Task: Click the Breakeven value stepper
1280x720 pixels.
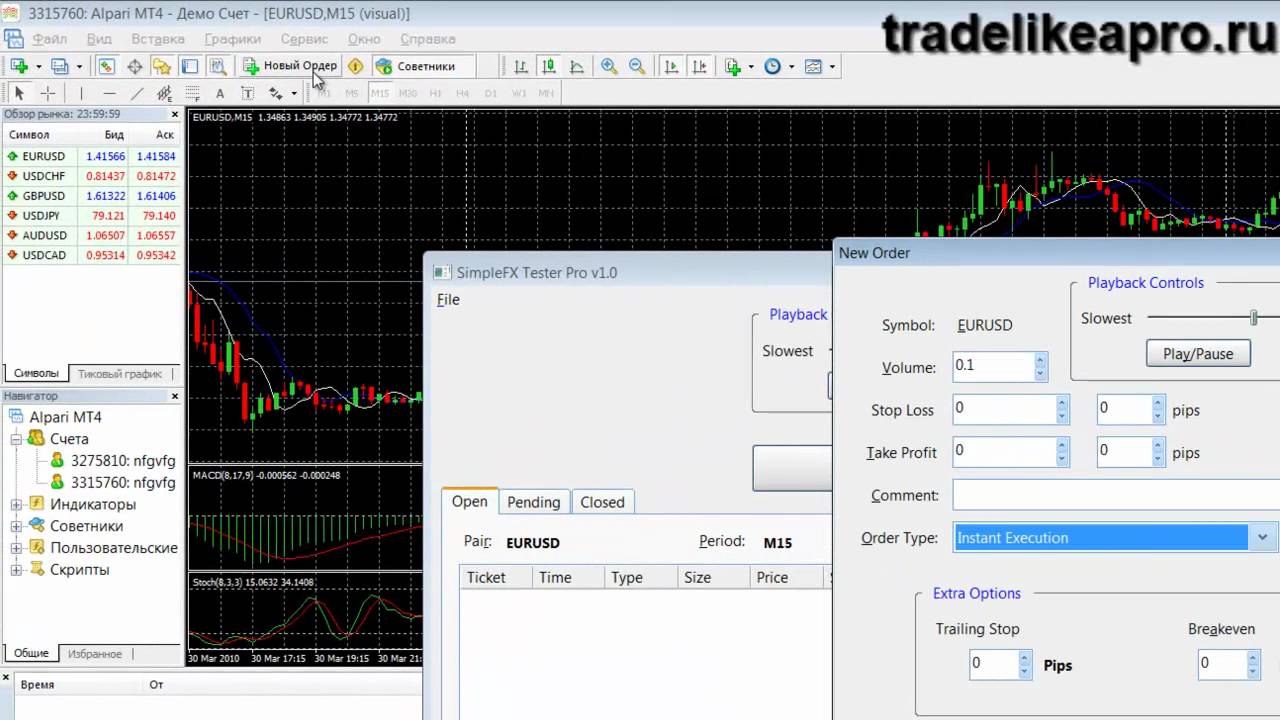Action: point(1253,664)
